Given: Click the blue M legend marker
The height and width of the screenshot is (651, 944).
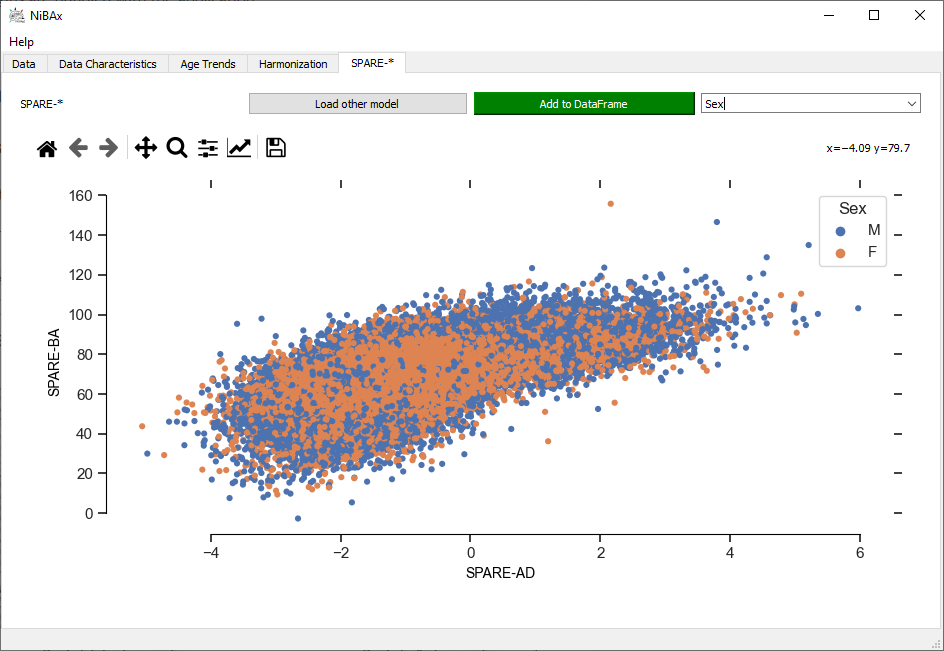Looking at the screenshot, I should 840,231.
